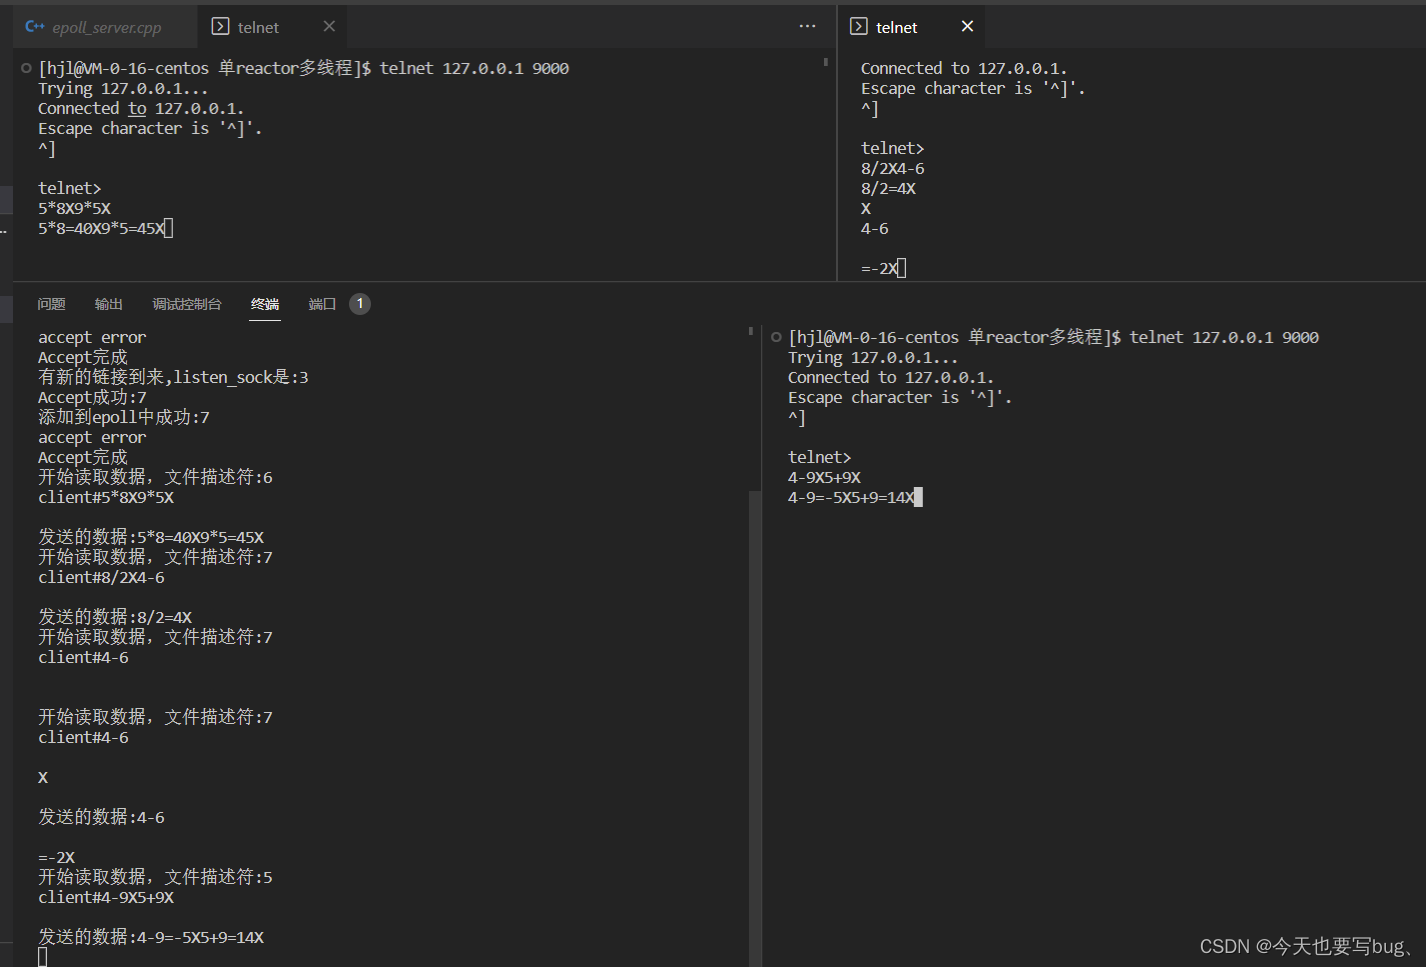Close the telnet tab in left editor group
The width and height of the screenshot is (1426, 967).
click(x=329, y=26)
